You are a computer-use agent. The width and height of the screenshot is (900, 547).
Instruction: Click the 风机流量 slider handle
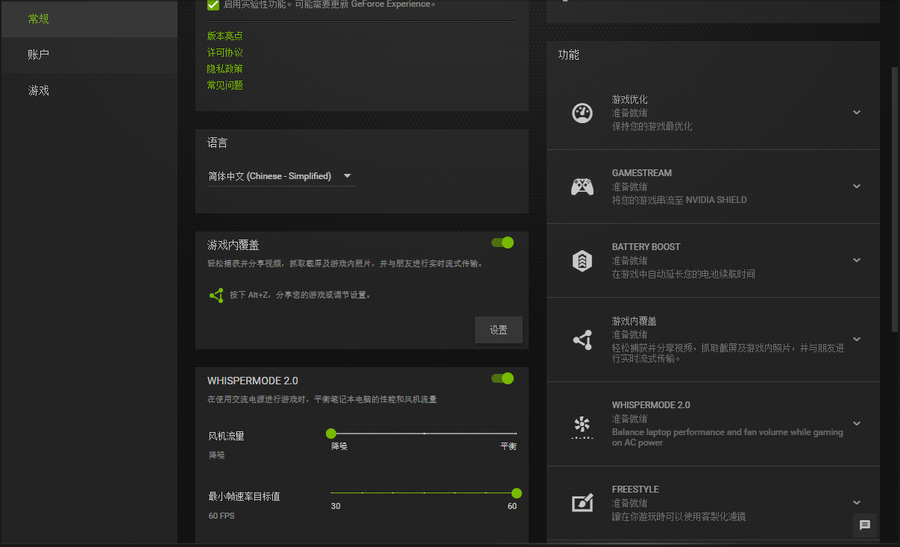tap(331, 433)
